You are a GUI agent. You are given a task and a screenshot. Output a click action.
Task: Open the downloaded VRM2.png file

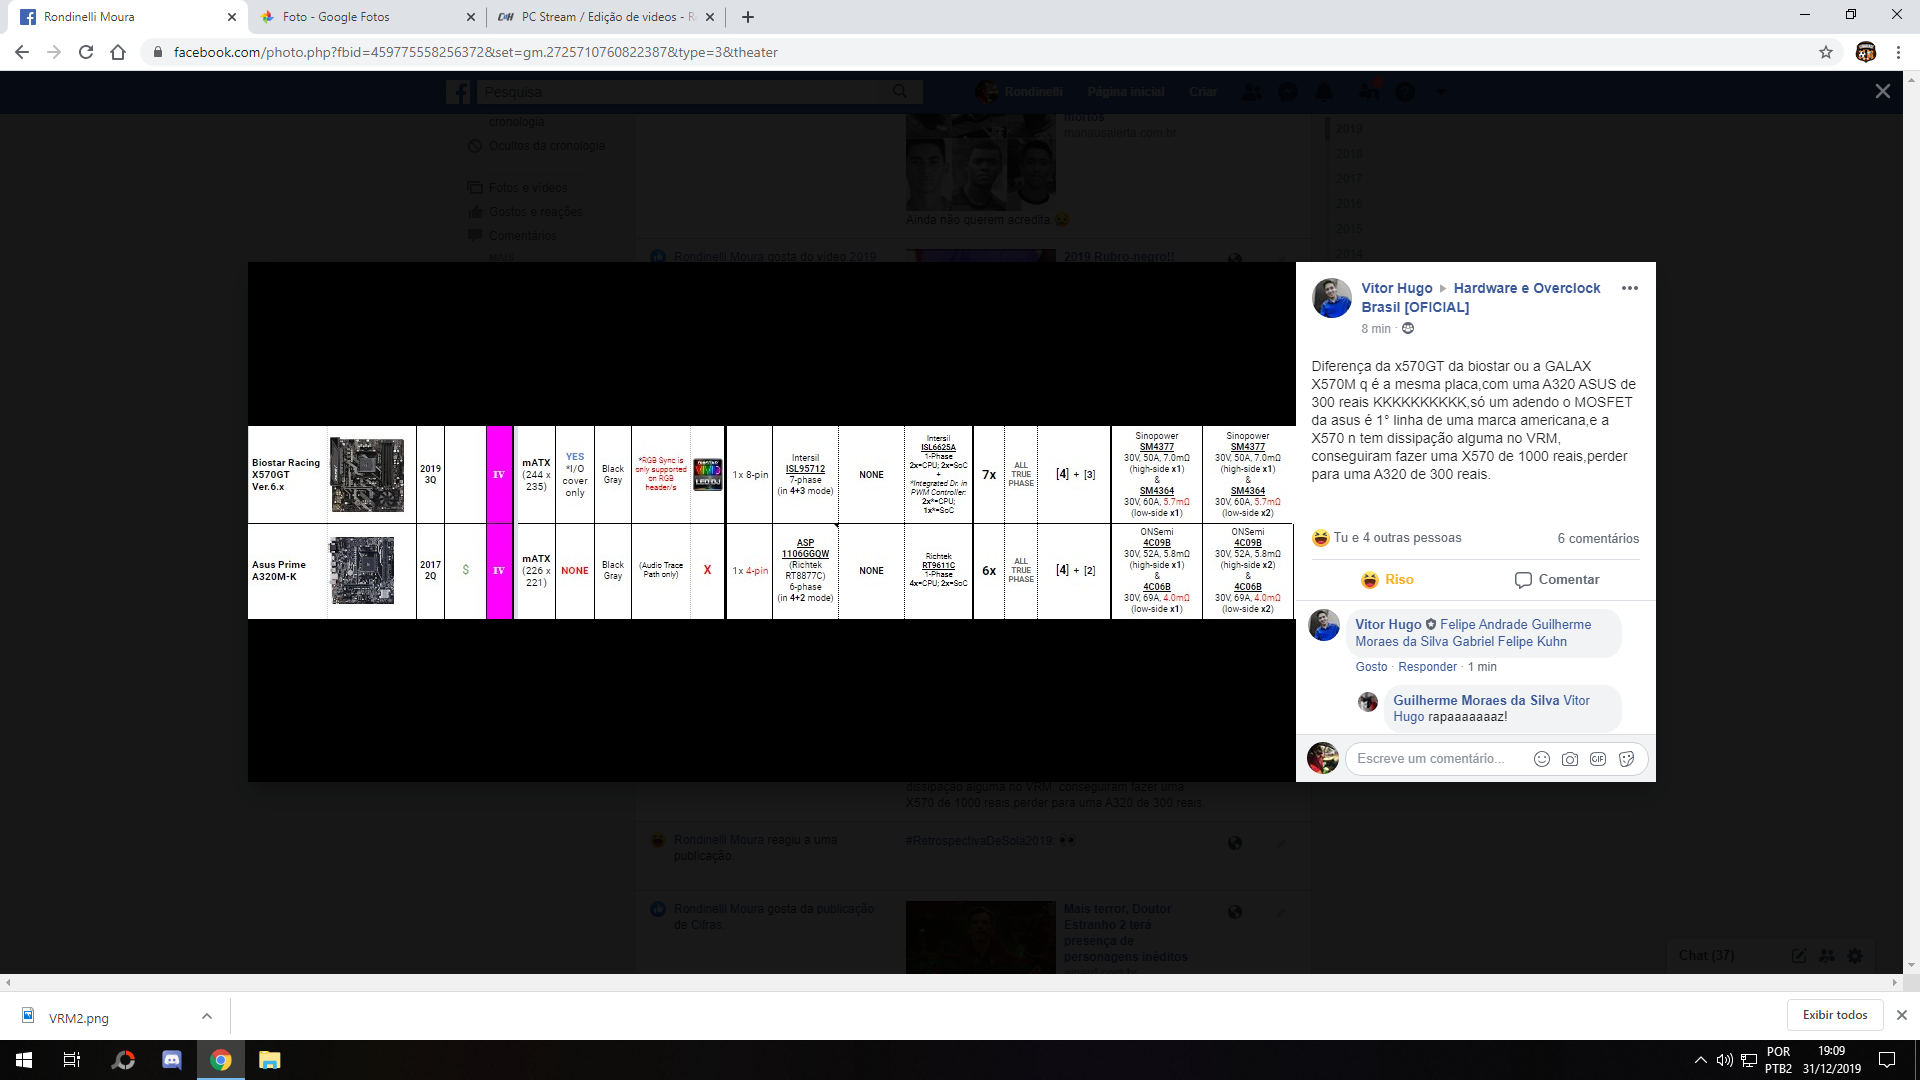(x=78, y=1017)
